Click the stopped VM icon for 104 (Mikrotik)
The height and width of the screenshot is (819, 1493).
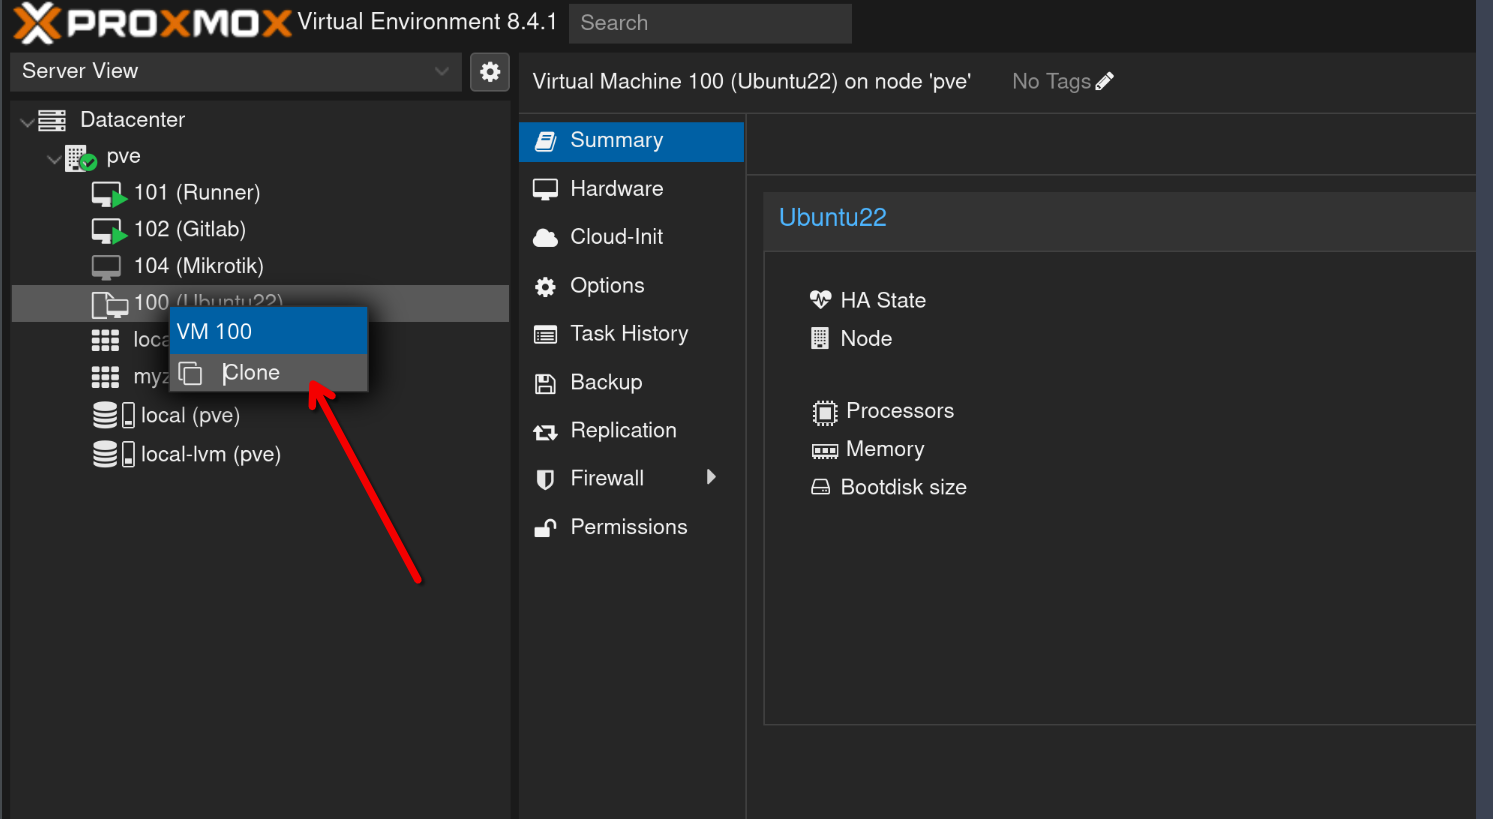[106, 266]
